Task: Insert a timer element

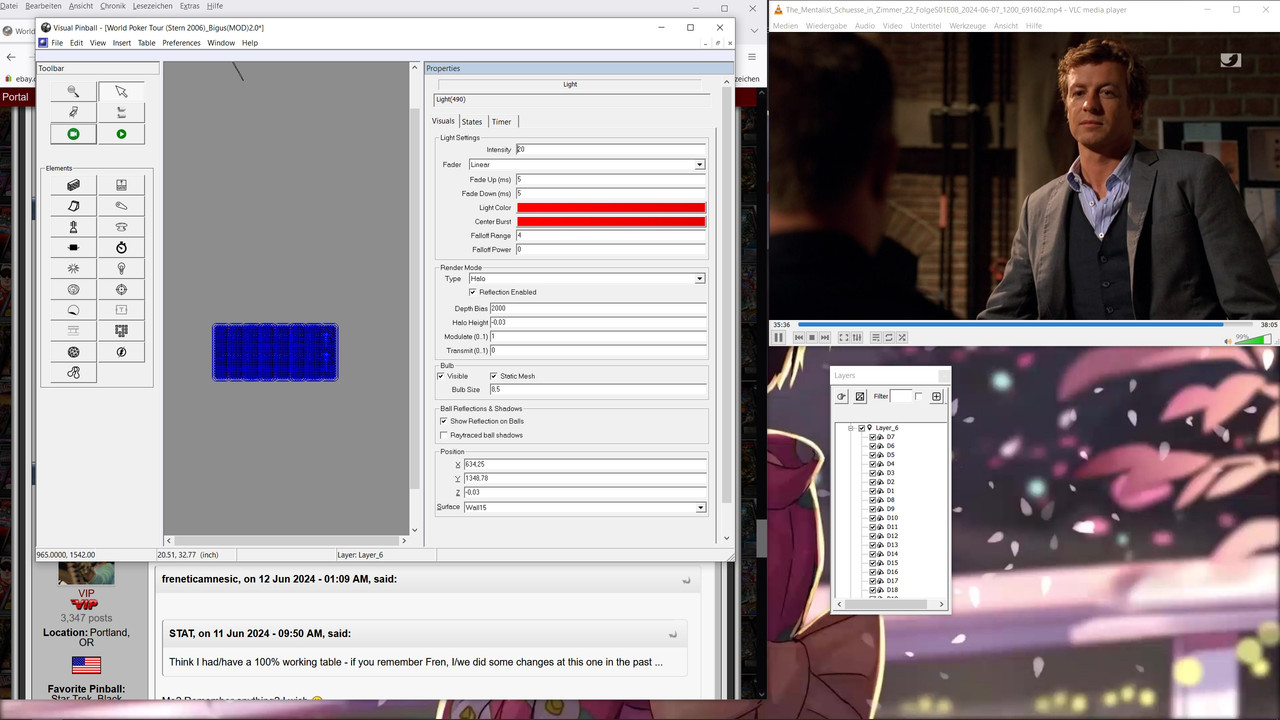Action: [x=121, y=248]
